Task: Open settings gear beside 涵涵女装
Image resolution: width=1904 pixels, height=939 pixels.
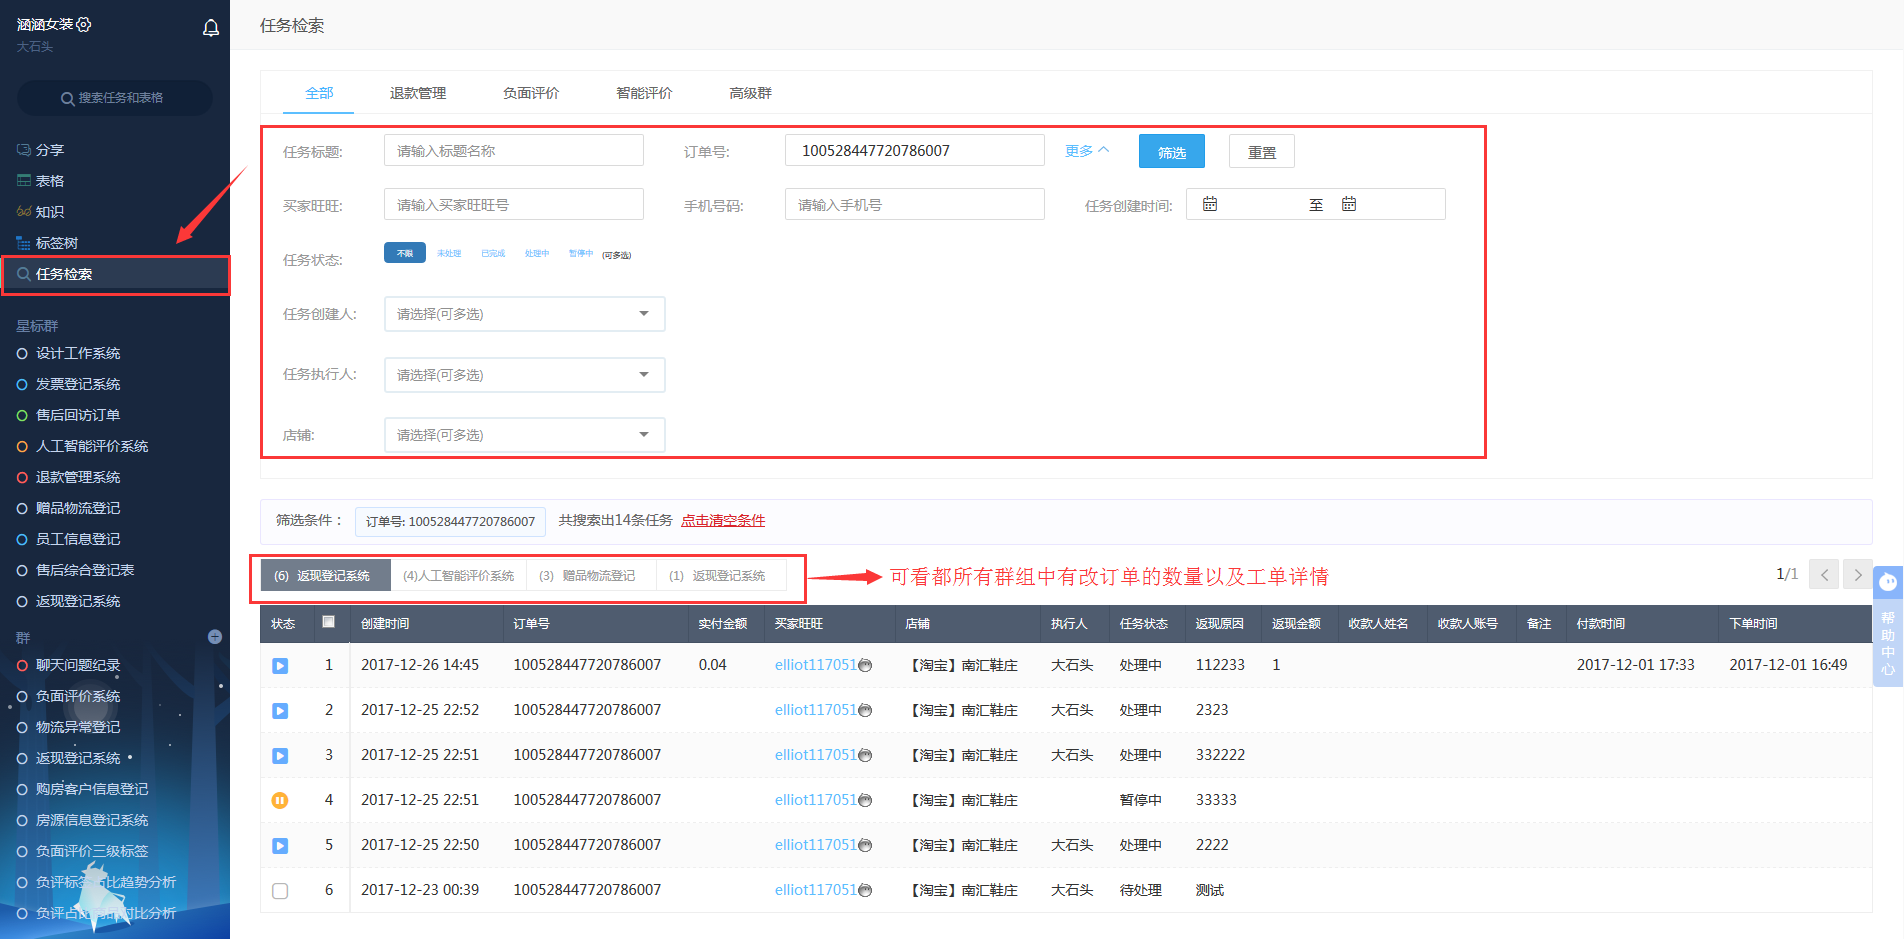Action: click(x=84, y=24)
